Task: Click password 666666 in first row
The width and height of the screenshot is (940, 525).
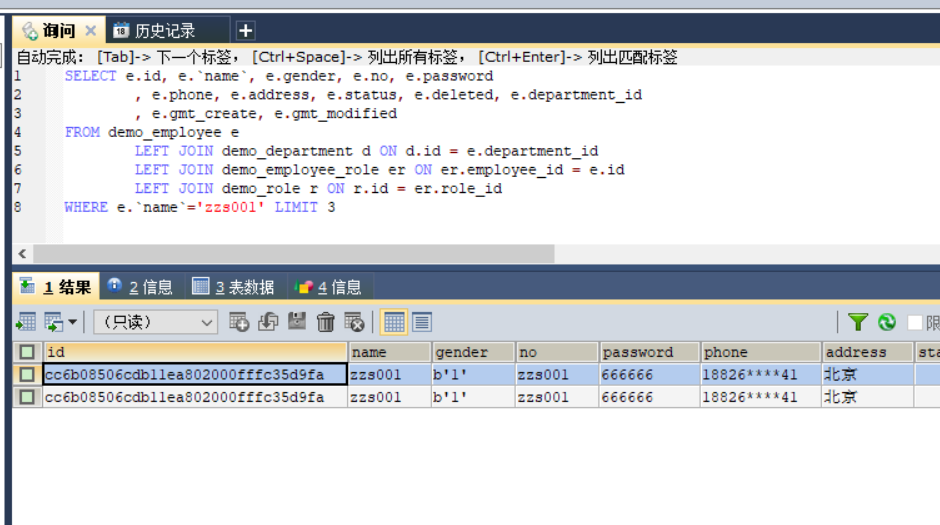Action: click(x=649, y=375)
